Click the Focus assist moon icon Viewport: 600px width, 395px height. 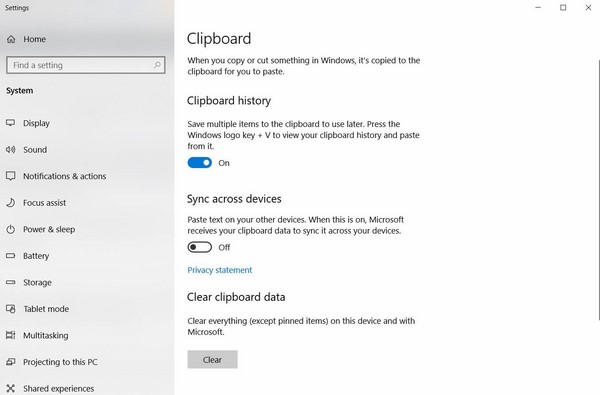(11, 202)
